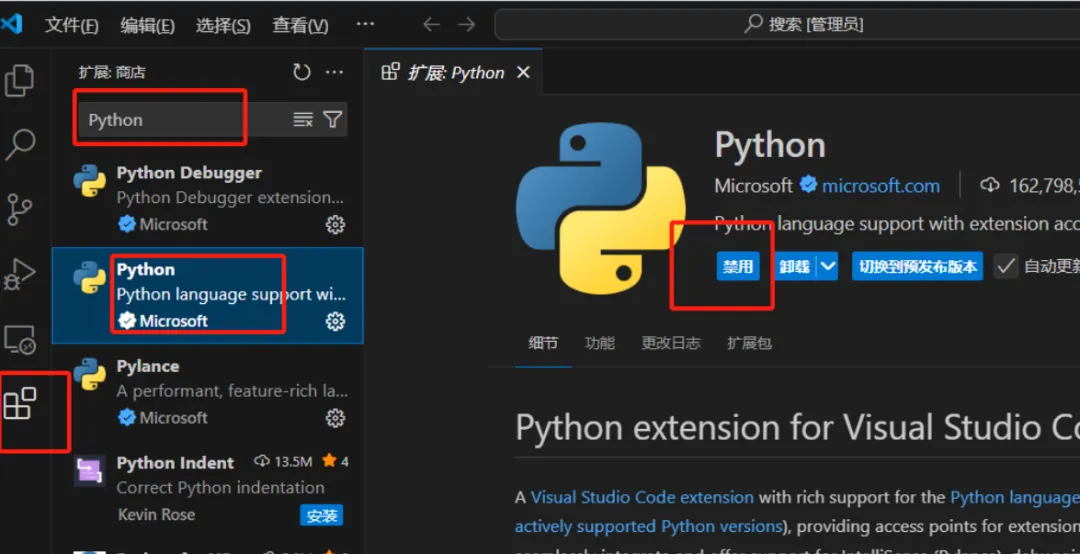Clear extension search results
Viewport: 1080px width, 554px height.
(x=303, y=120)
